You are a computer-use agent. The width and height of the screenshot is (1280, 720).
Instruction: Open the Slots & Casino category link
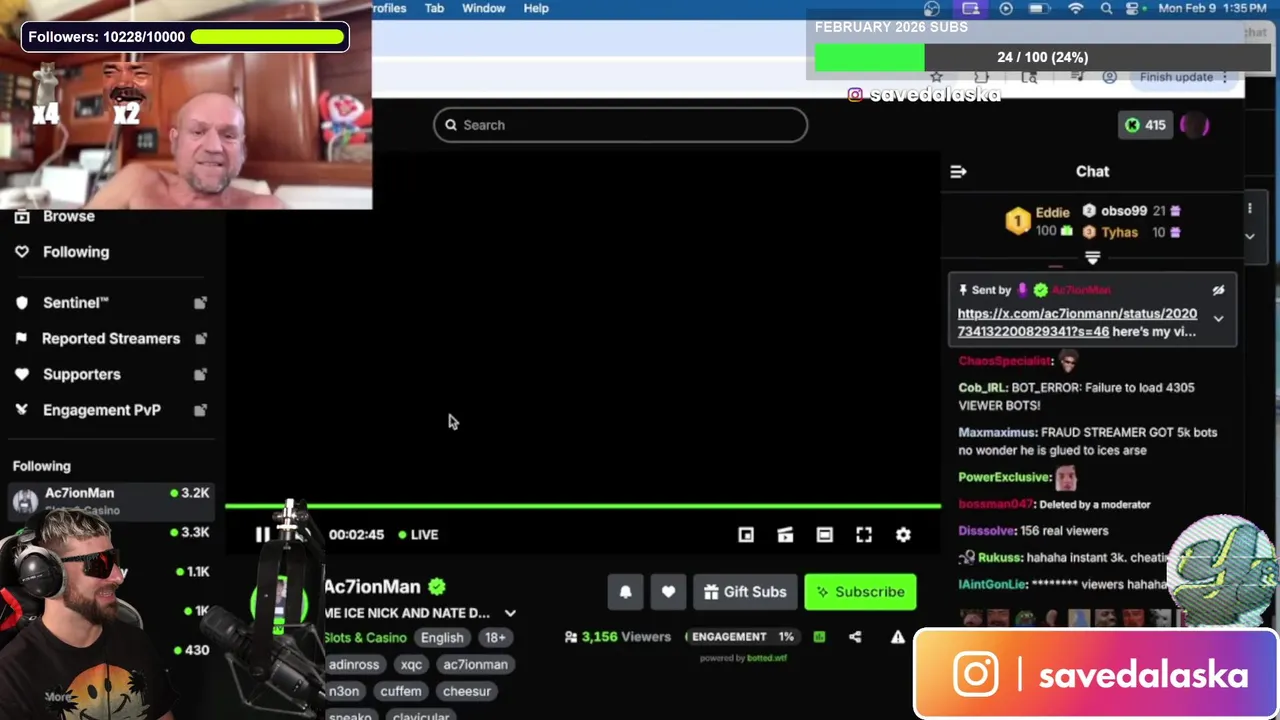[x=365, y=637]
